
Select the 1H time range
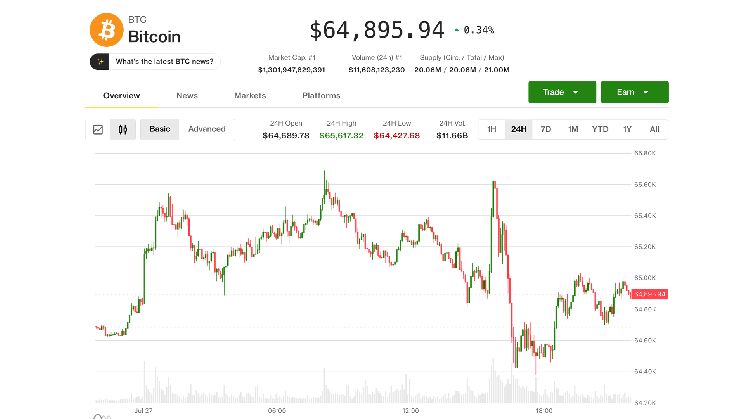492,129
